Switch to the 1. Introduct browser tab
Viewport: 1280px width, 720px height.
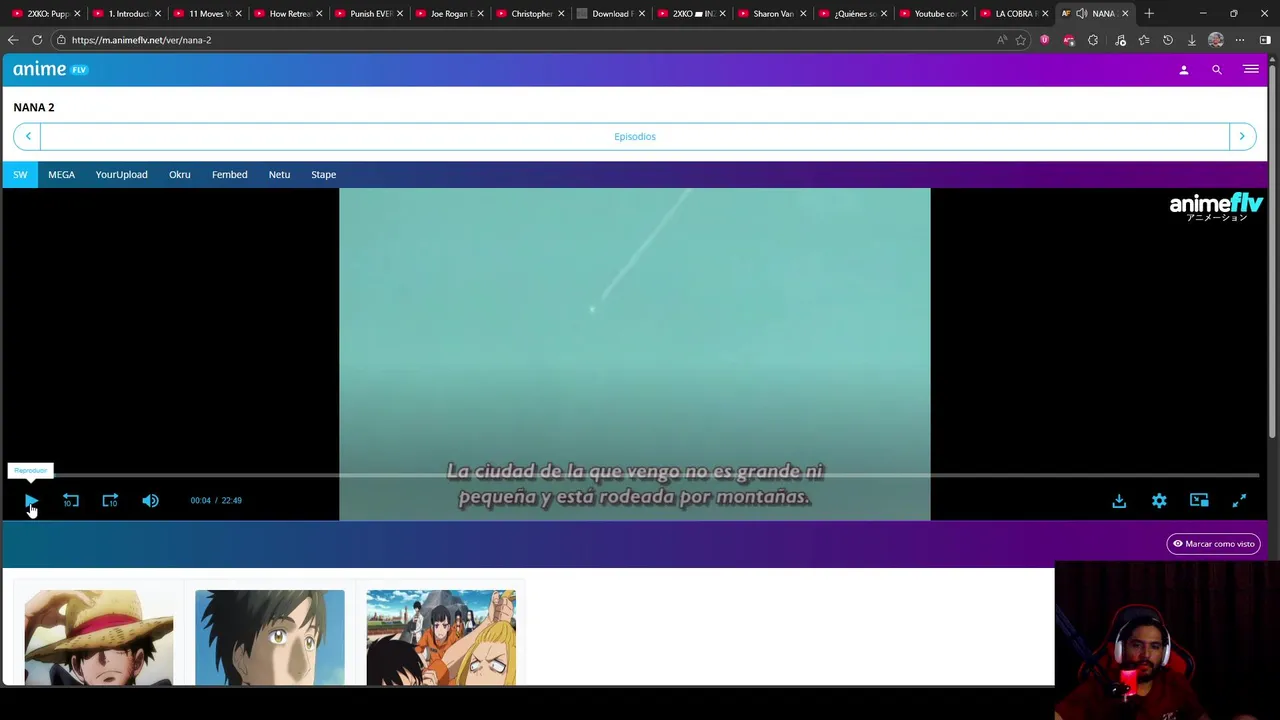tap(128, 13)
